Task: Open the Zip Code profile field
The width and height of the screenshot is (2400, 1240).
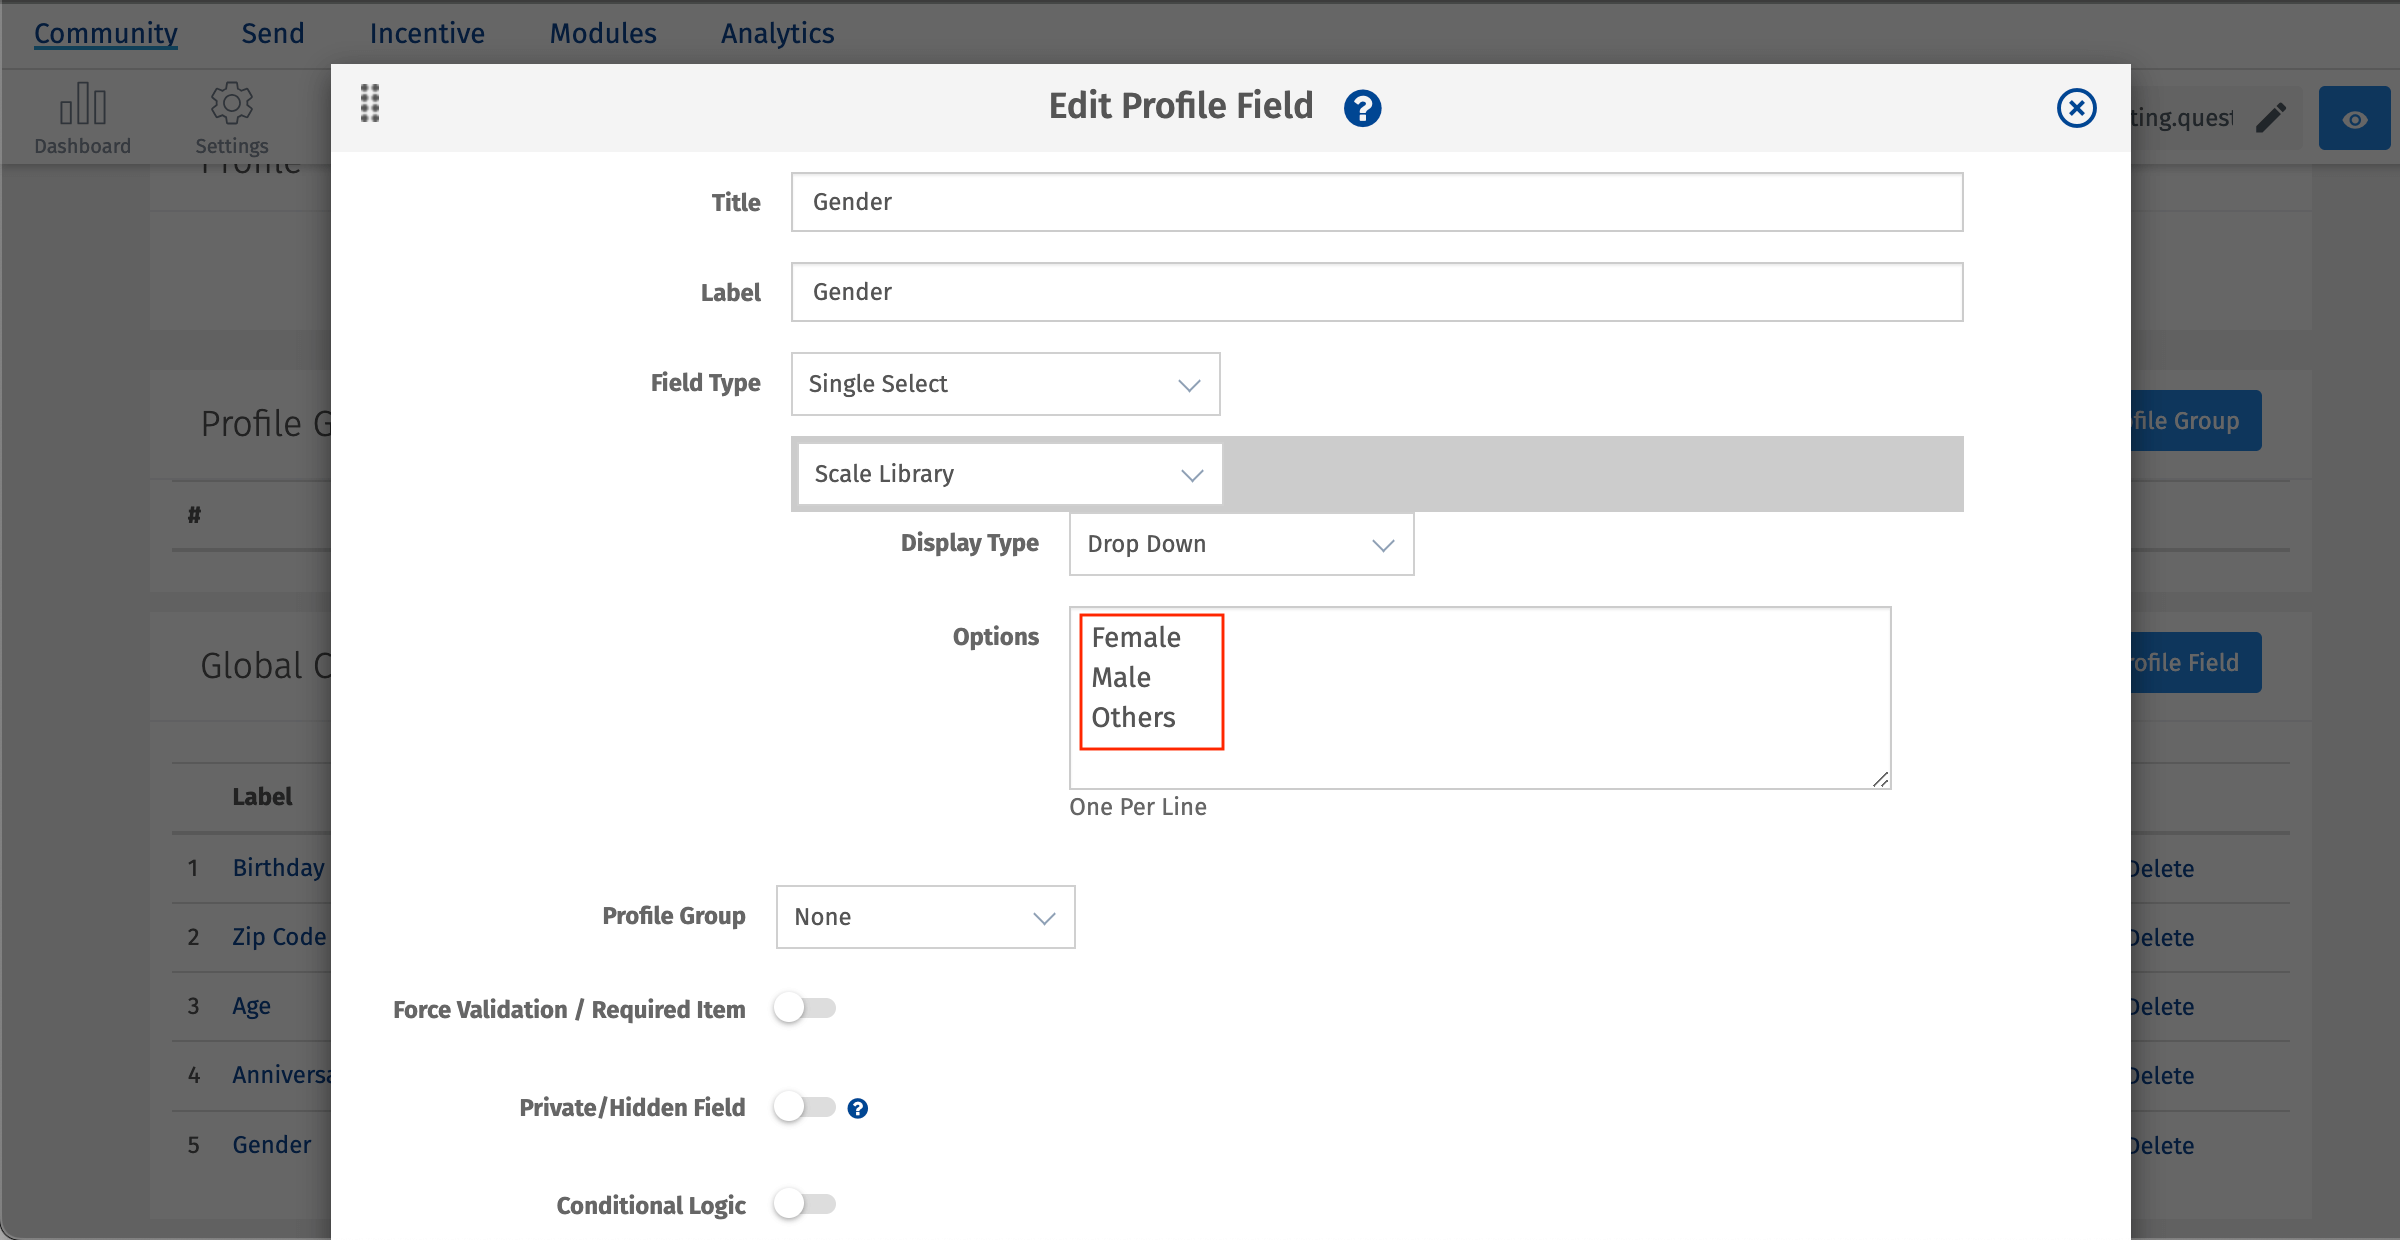Action: pos(279,937)
